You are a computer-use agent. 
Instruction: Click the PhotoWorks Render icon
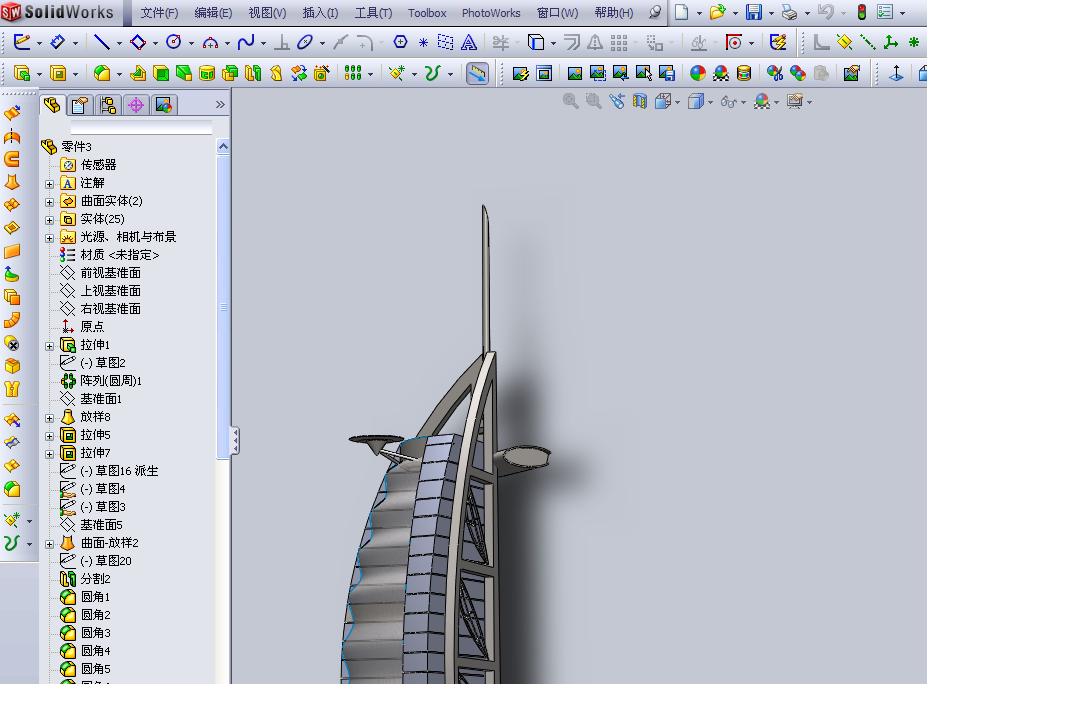pyautogui.click(x=574, y=73)
